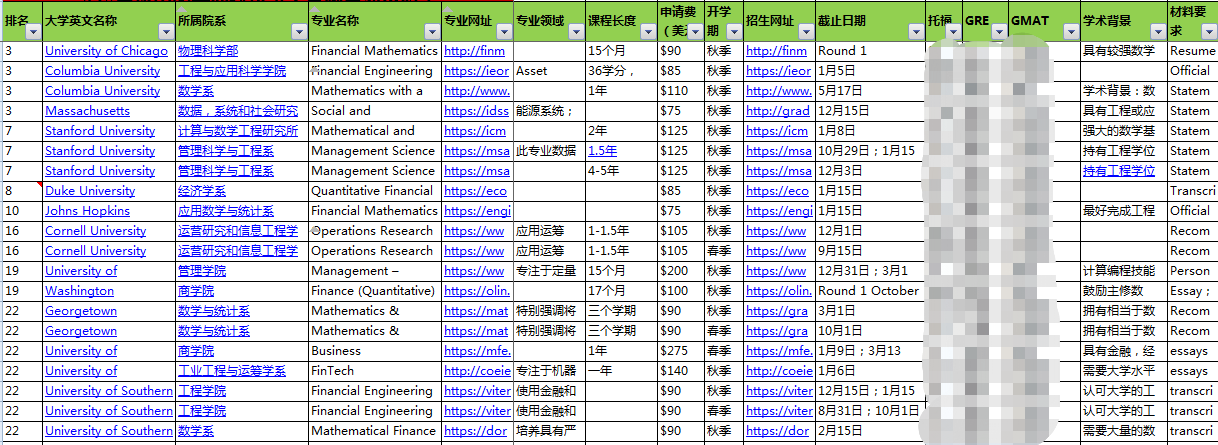Click the 工程与应用科学学院 department link
This screenshot has width=1218, height=445.
tap(232, 71)
